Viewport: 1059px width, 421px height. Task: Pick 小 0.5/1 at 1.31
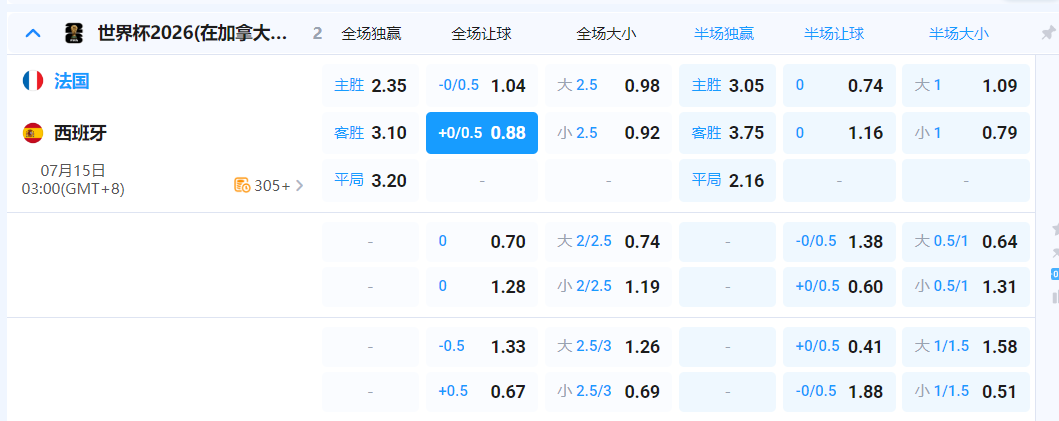tap(966, 287)
